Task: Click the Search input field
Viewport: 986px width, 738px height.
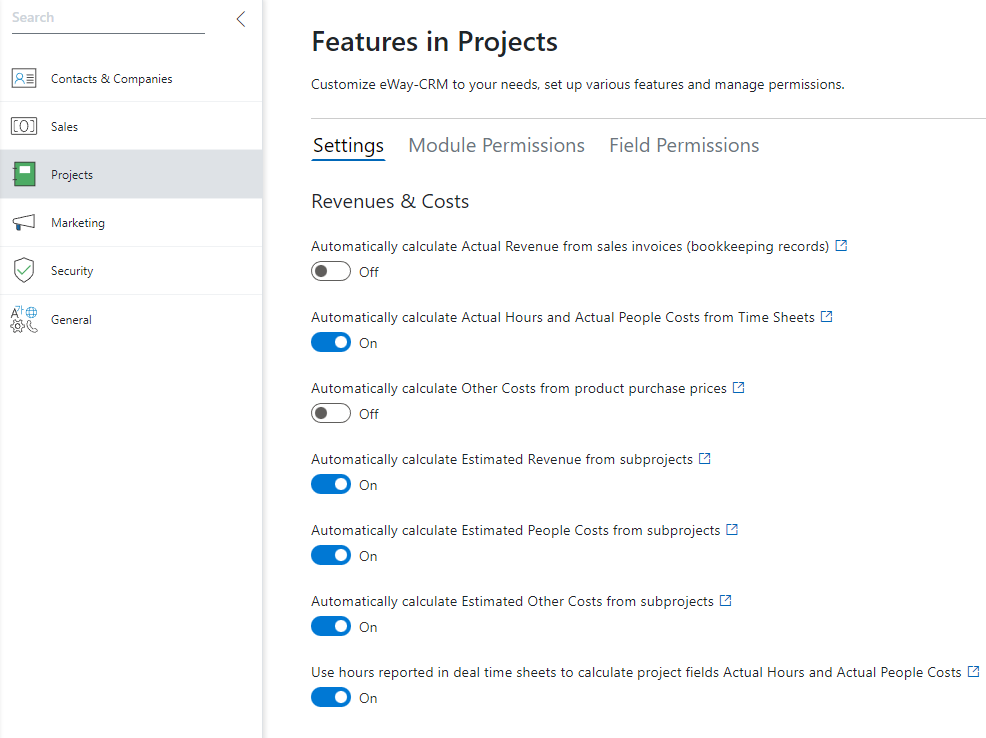Action: point(108,18)
